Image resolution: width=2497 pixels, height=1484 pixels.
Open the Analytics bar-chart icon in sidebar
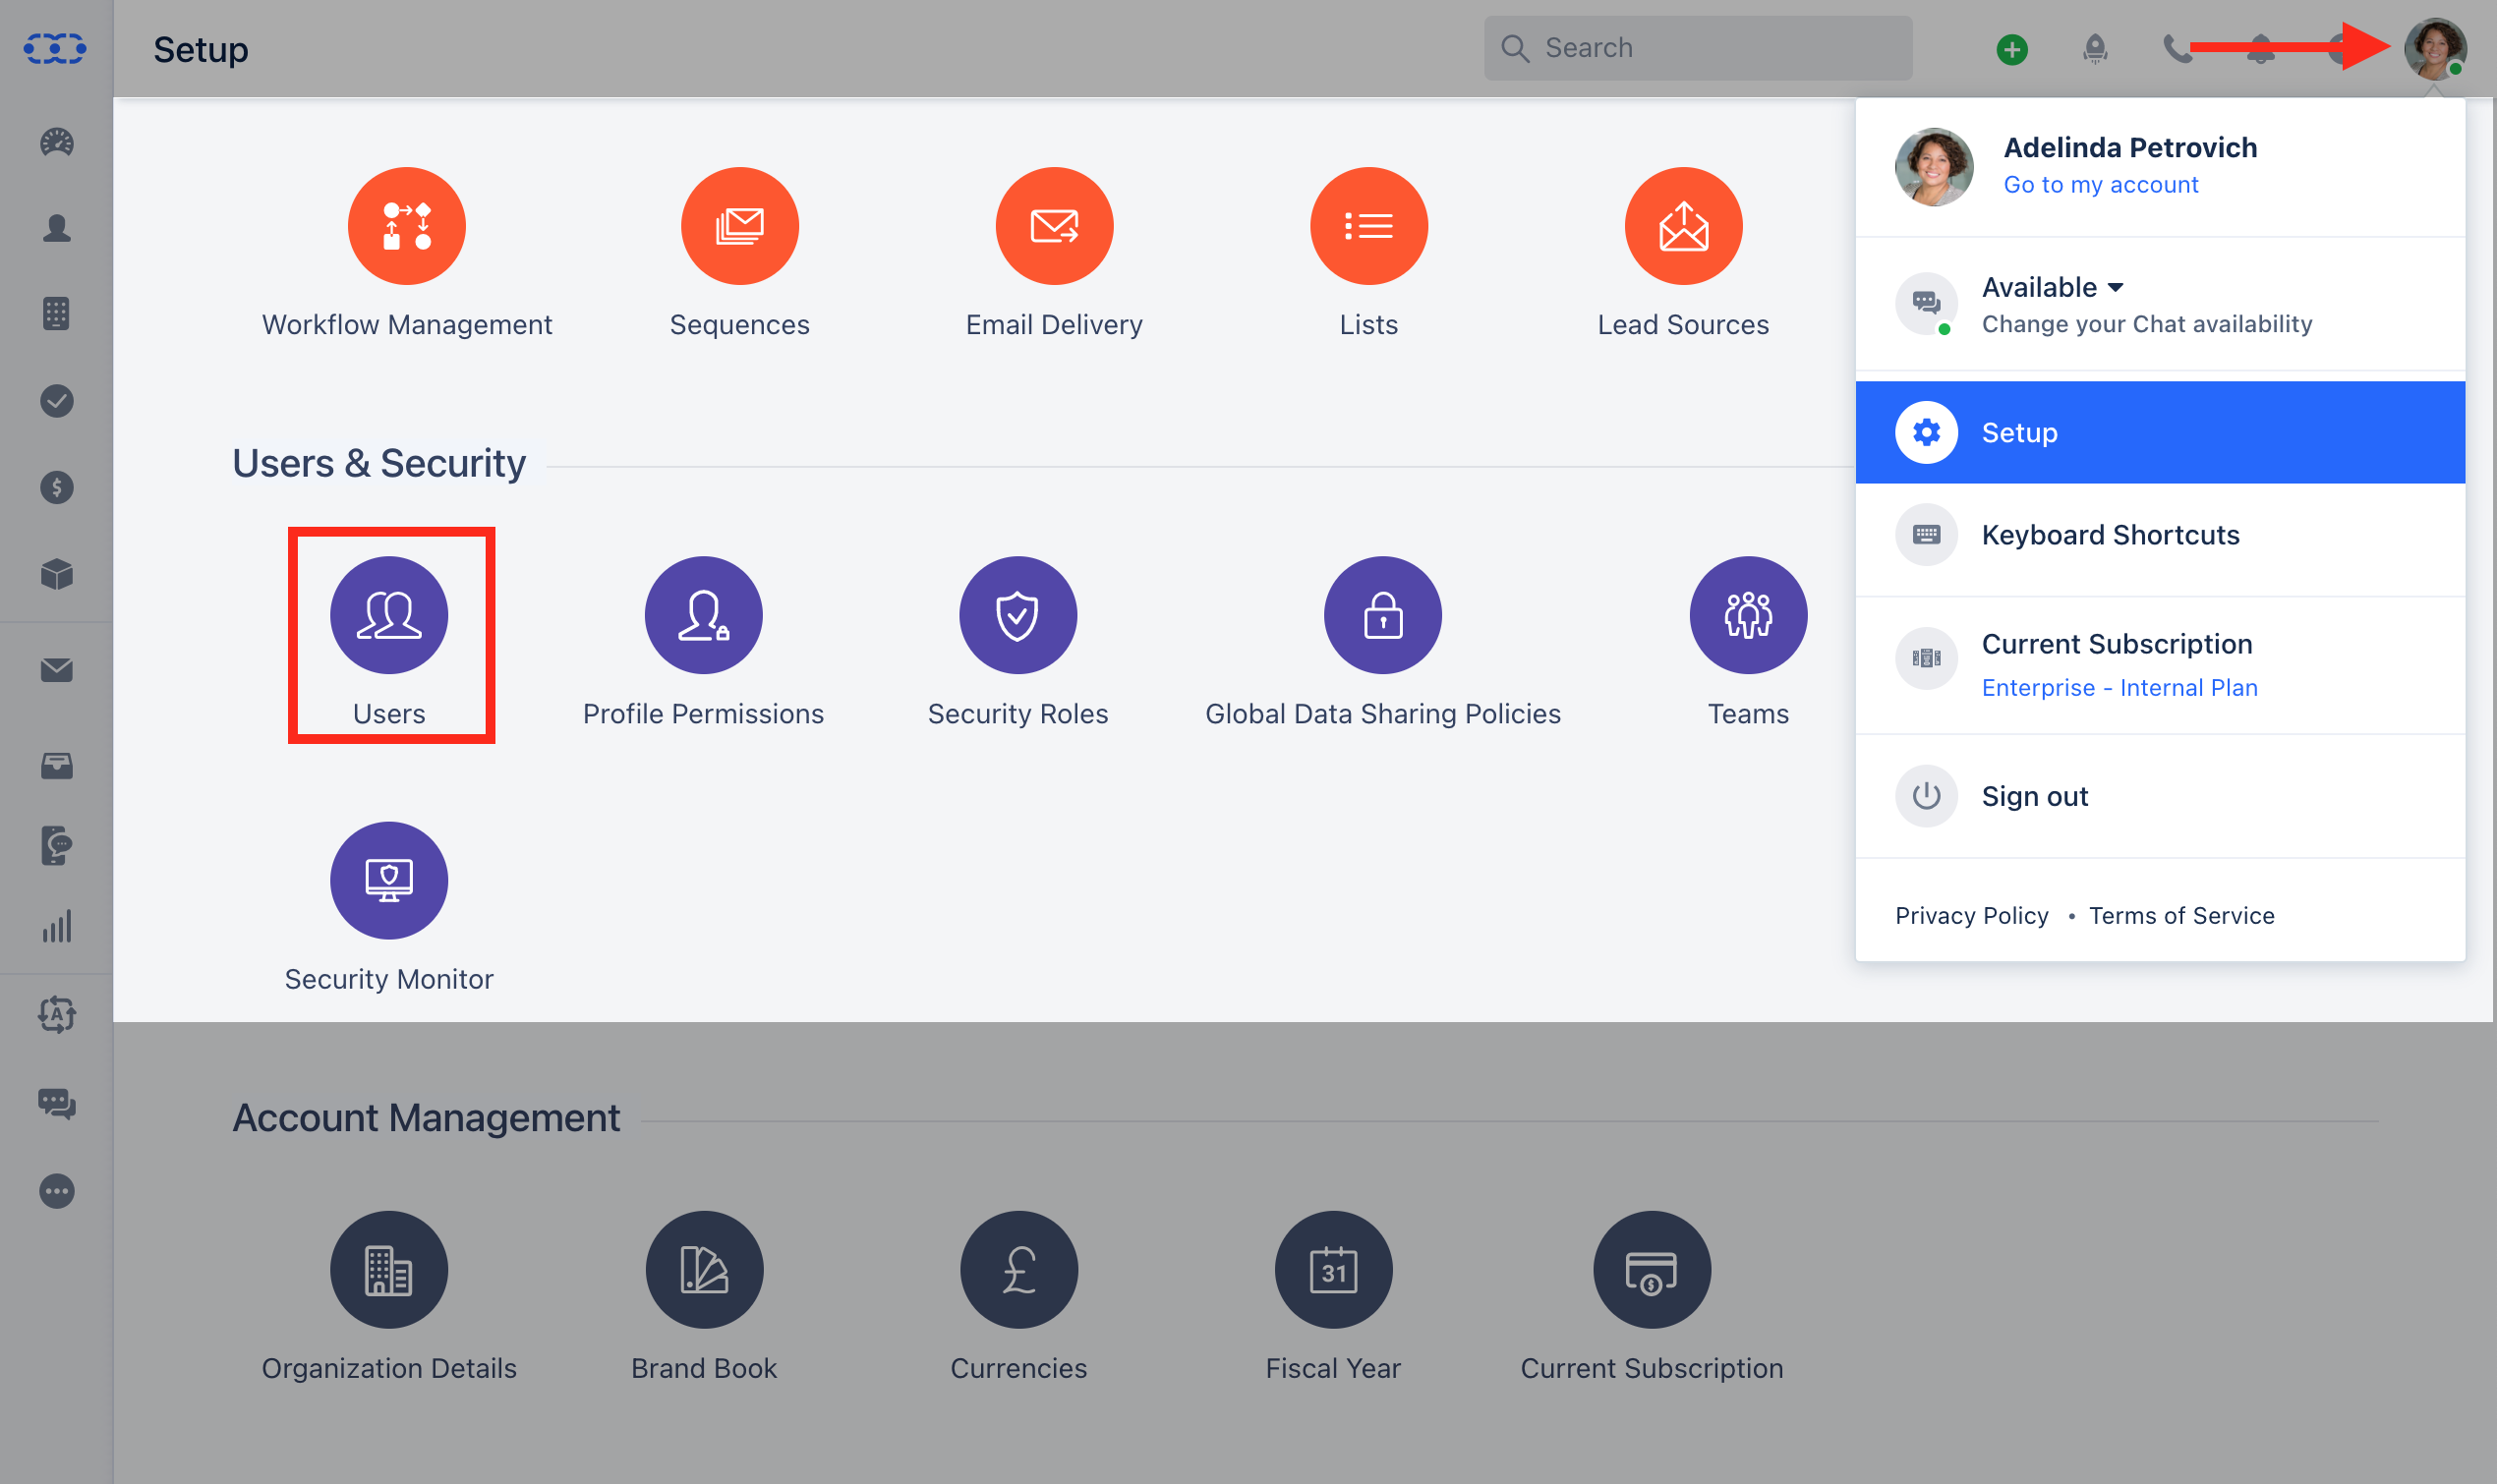pos(57,926)
